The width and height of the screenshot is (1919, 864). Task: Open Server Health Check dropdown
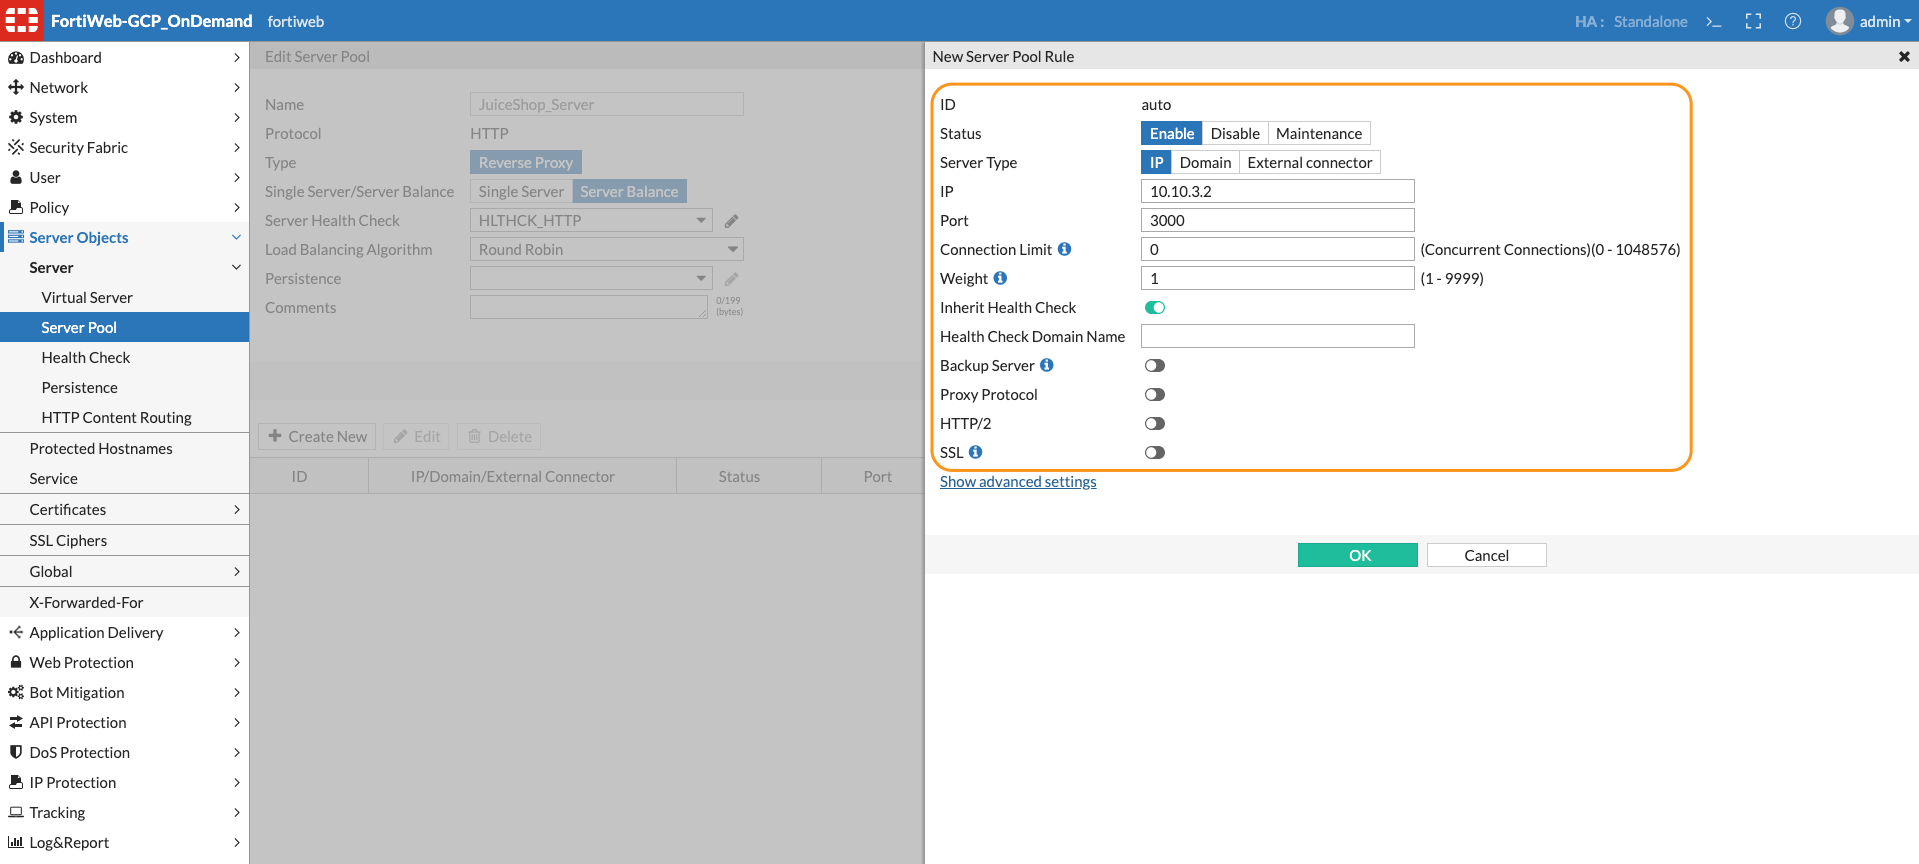(591, 220)
